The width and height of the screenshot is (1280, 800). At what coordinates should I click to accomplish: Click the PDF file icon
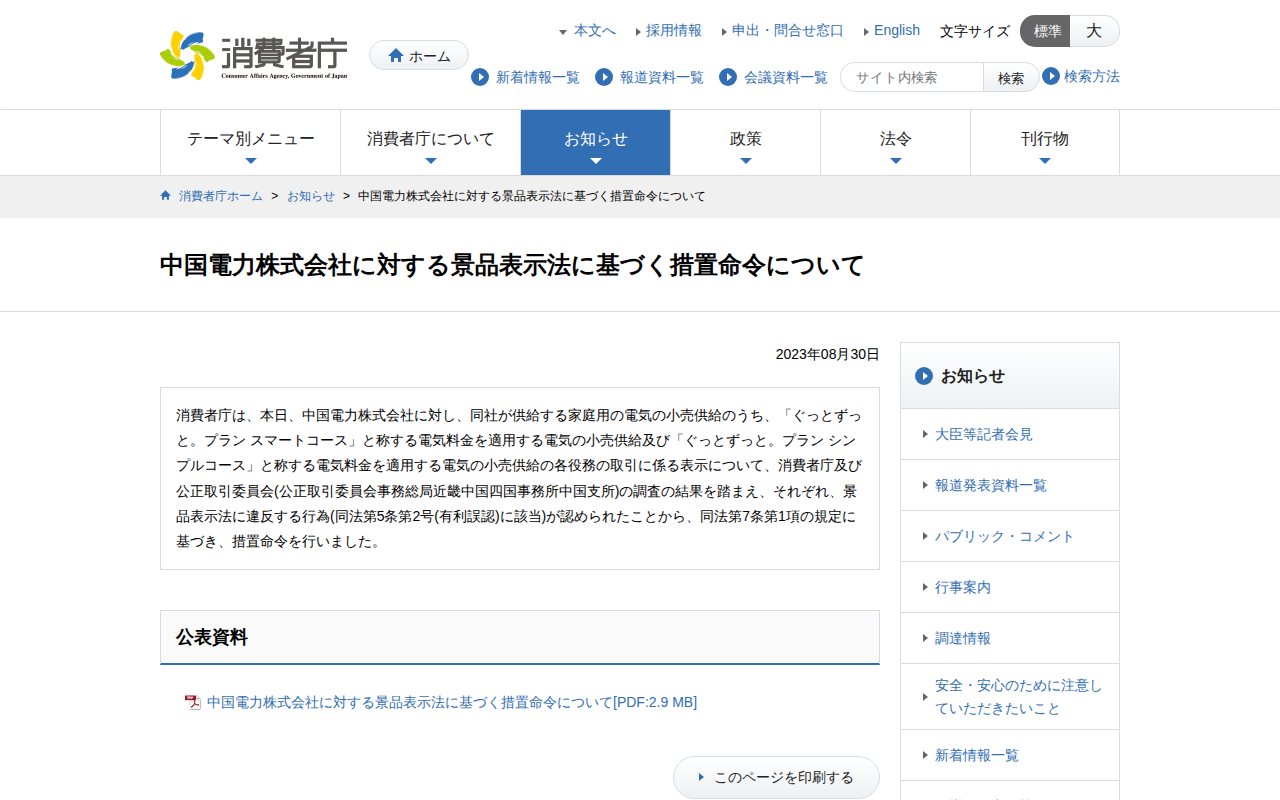(193, 703)
